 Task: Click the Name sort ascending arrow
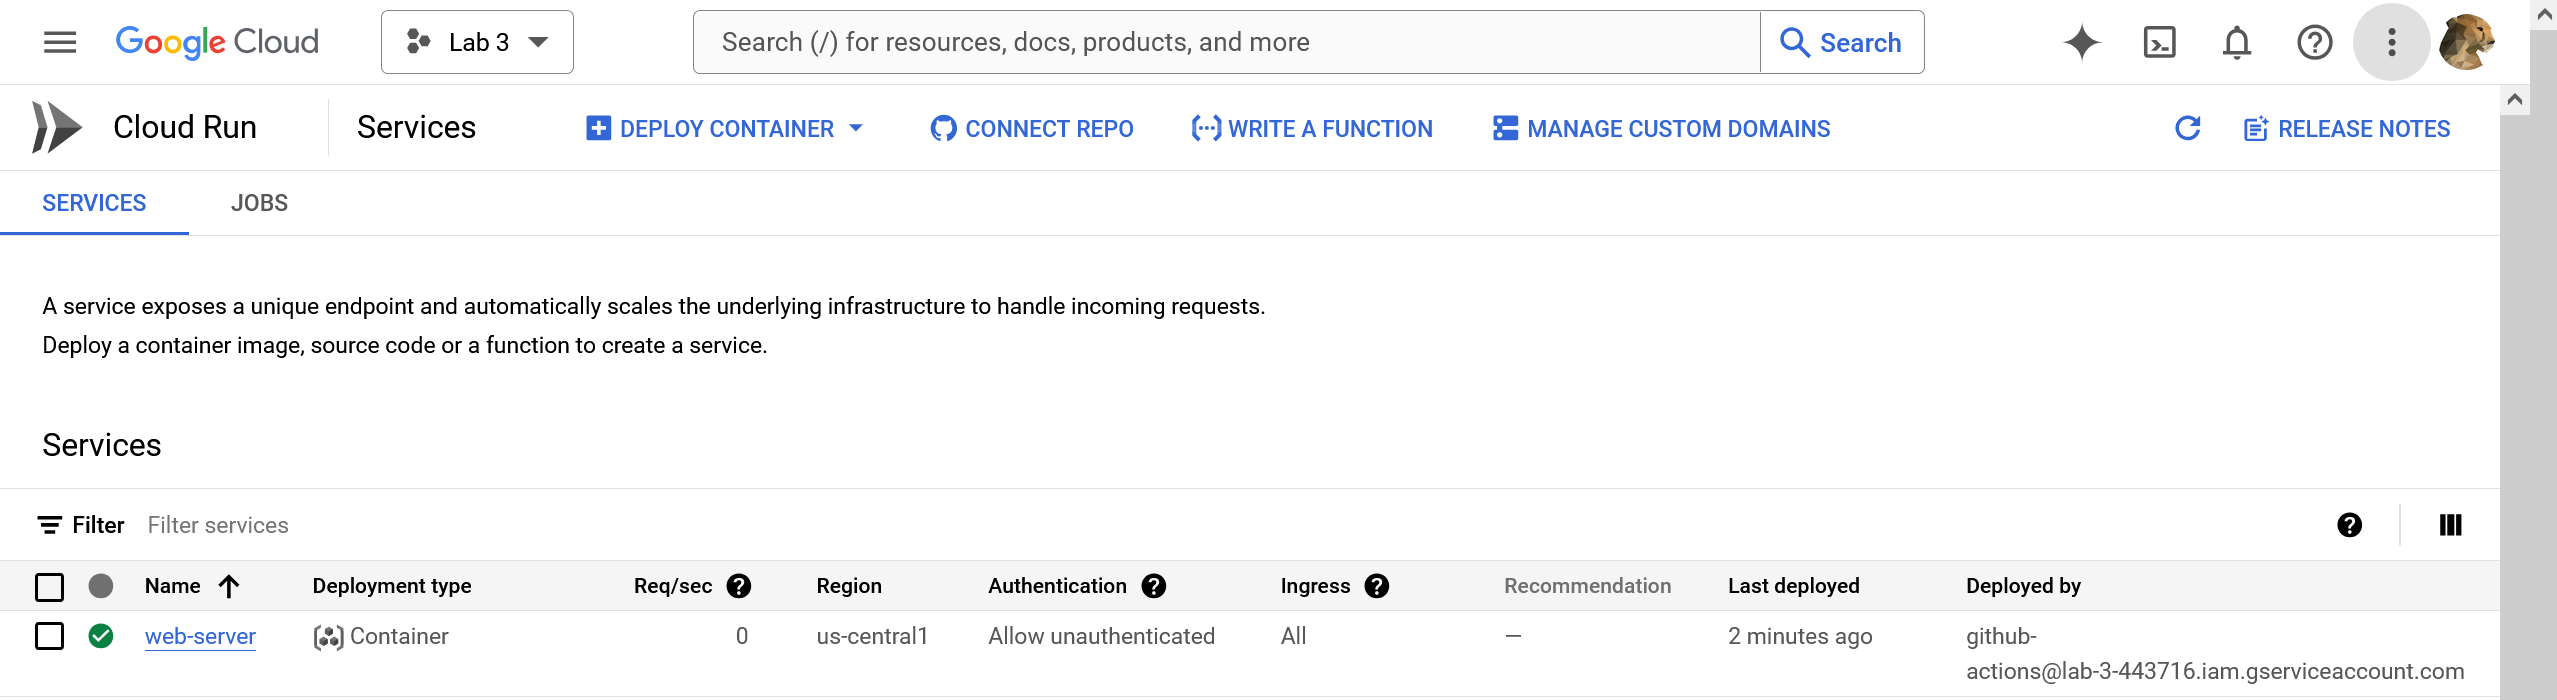click(x=229, y=586)
